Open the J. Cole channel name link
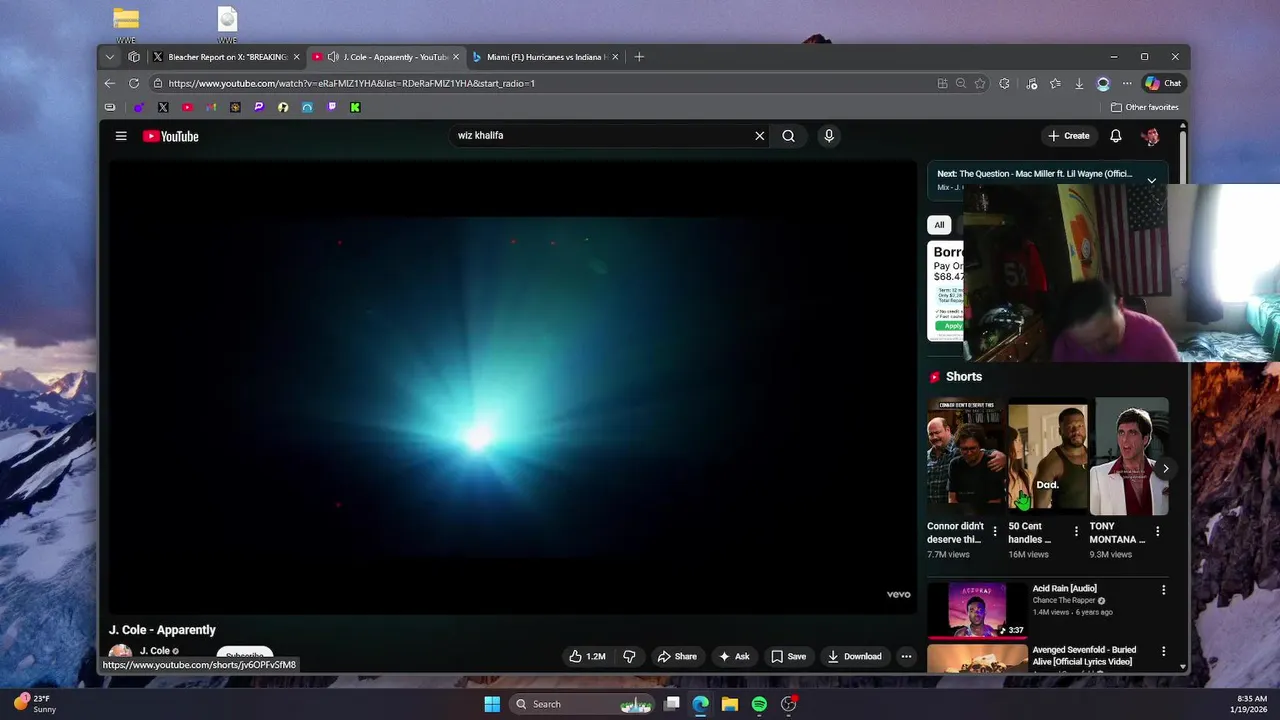Screen dimensions: 1280x720 click(x=155, y=651)
